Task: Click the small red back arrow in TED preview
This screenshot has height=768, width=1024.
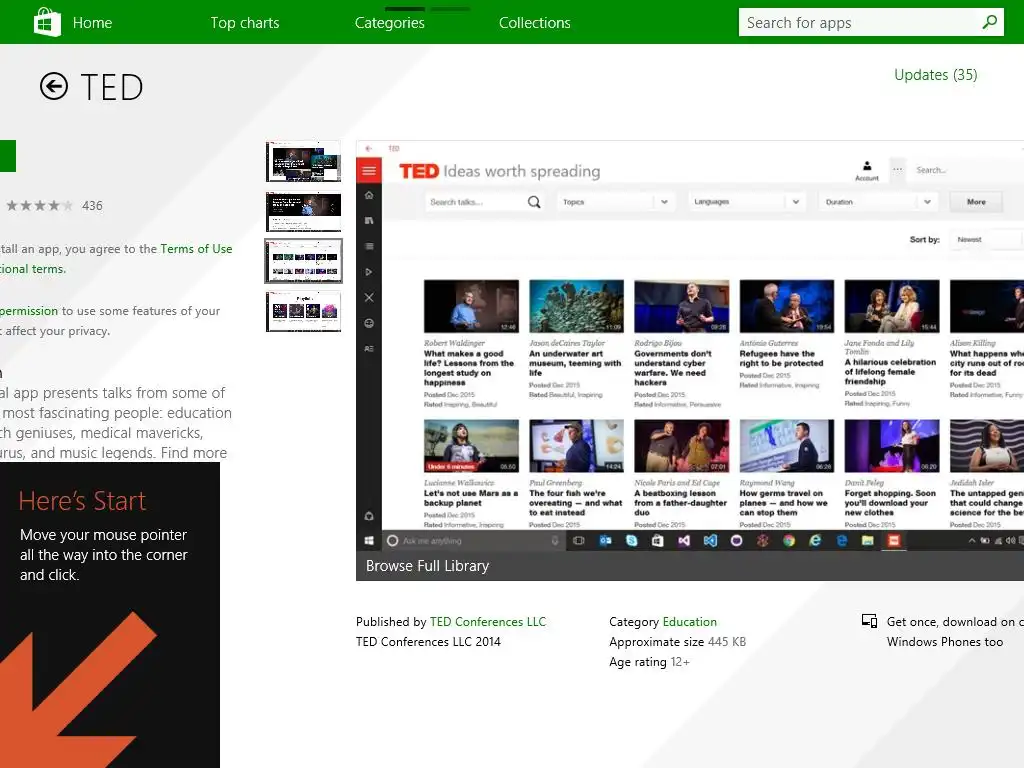Action: tap(369, 148)
